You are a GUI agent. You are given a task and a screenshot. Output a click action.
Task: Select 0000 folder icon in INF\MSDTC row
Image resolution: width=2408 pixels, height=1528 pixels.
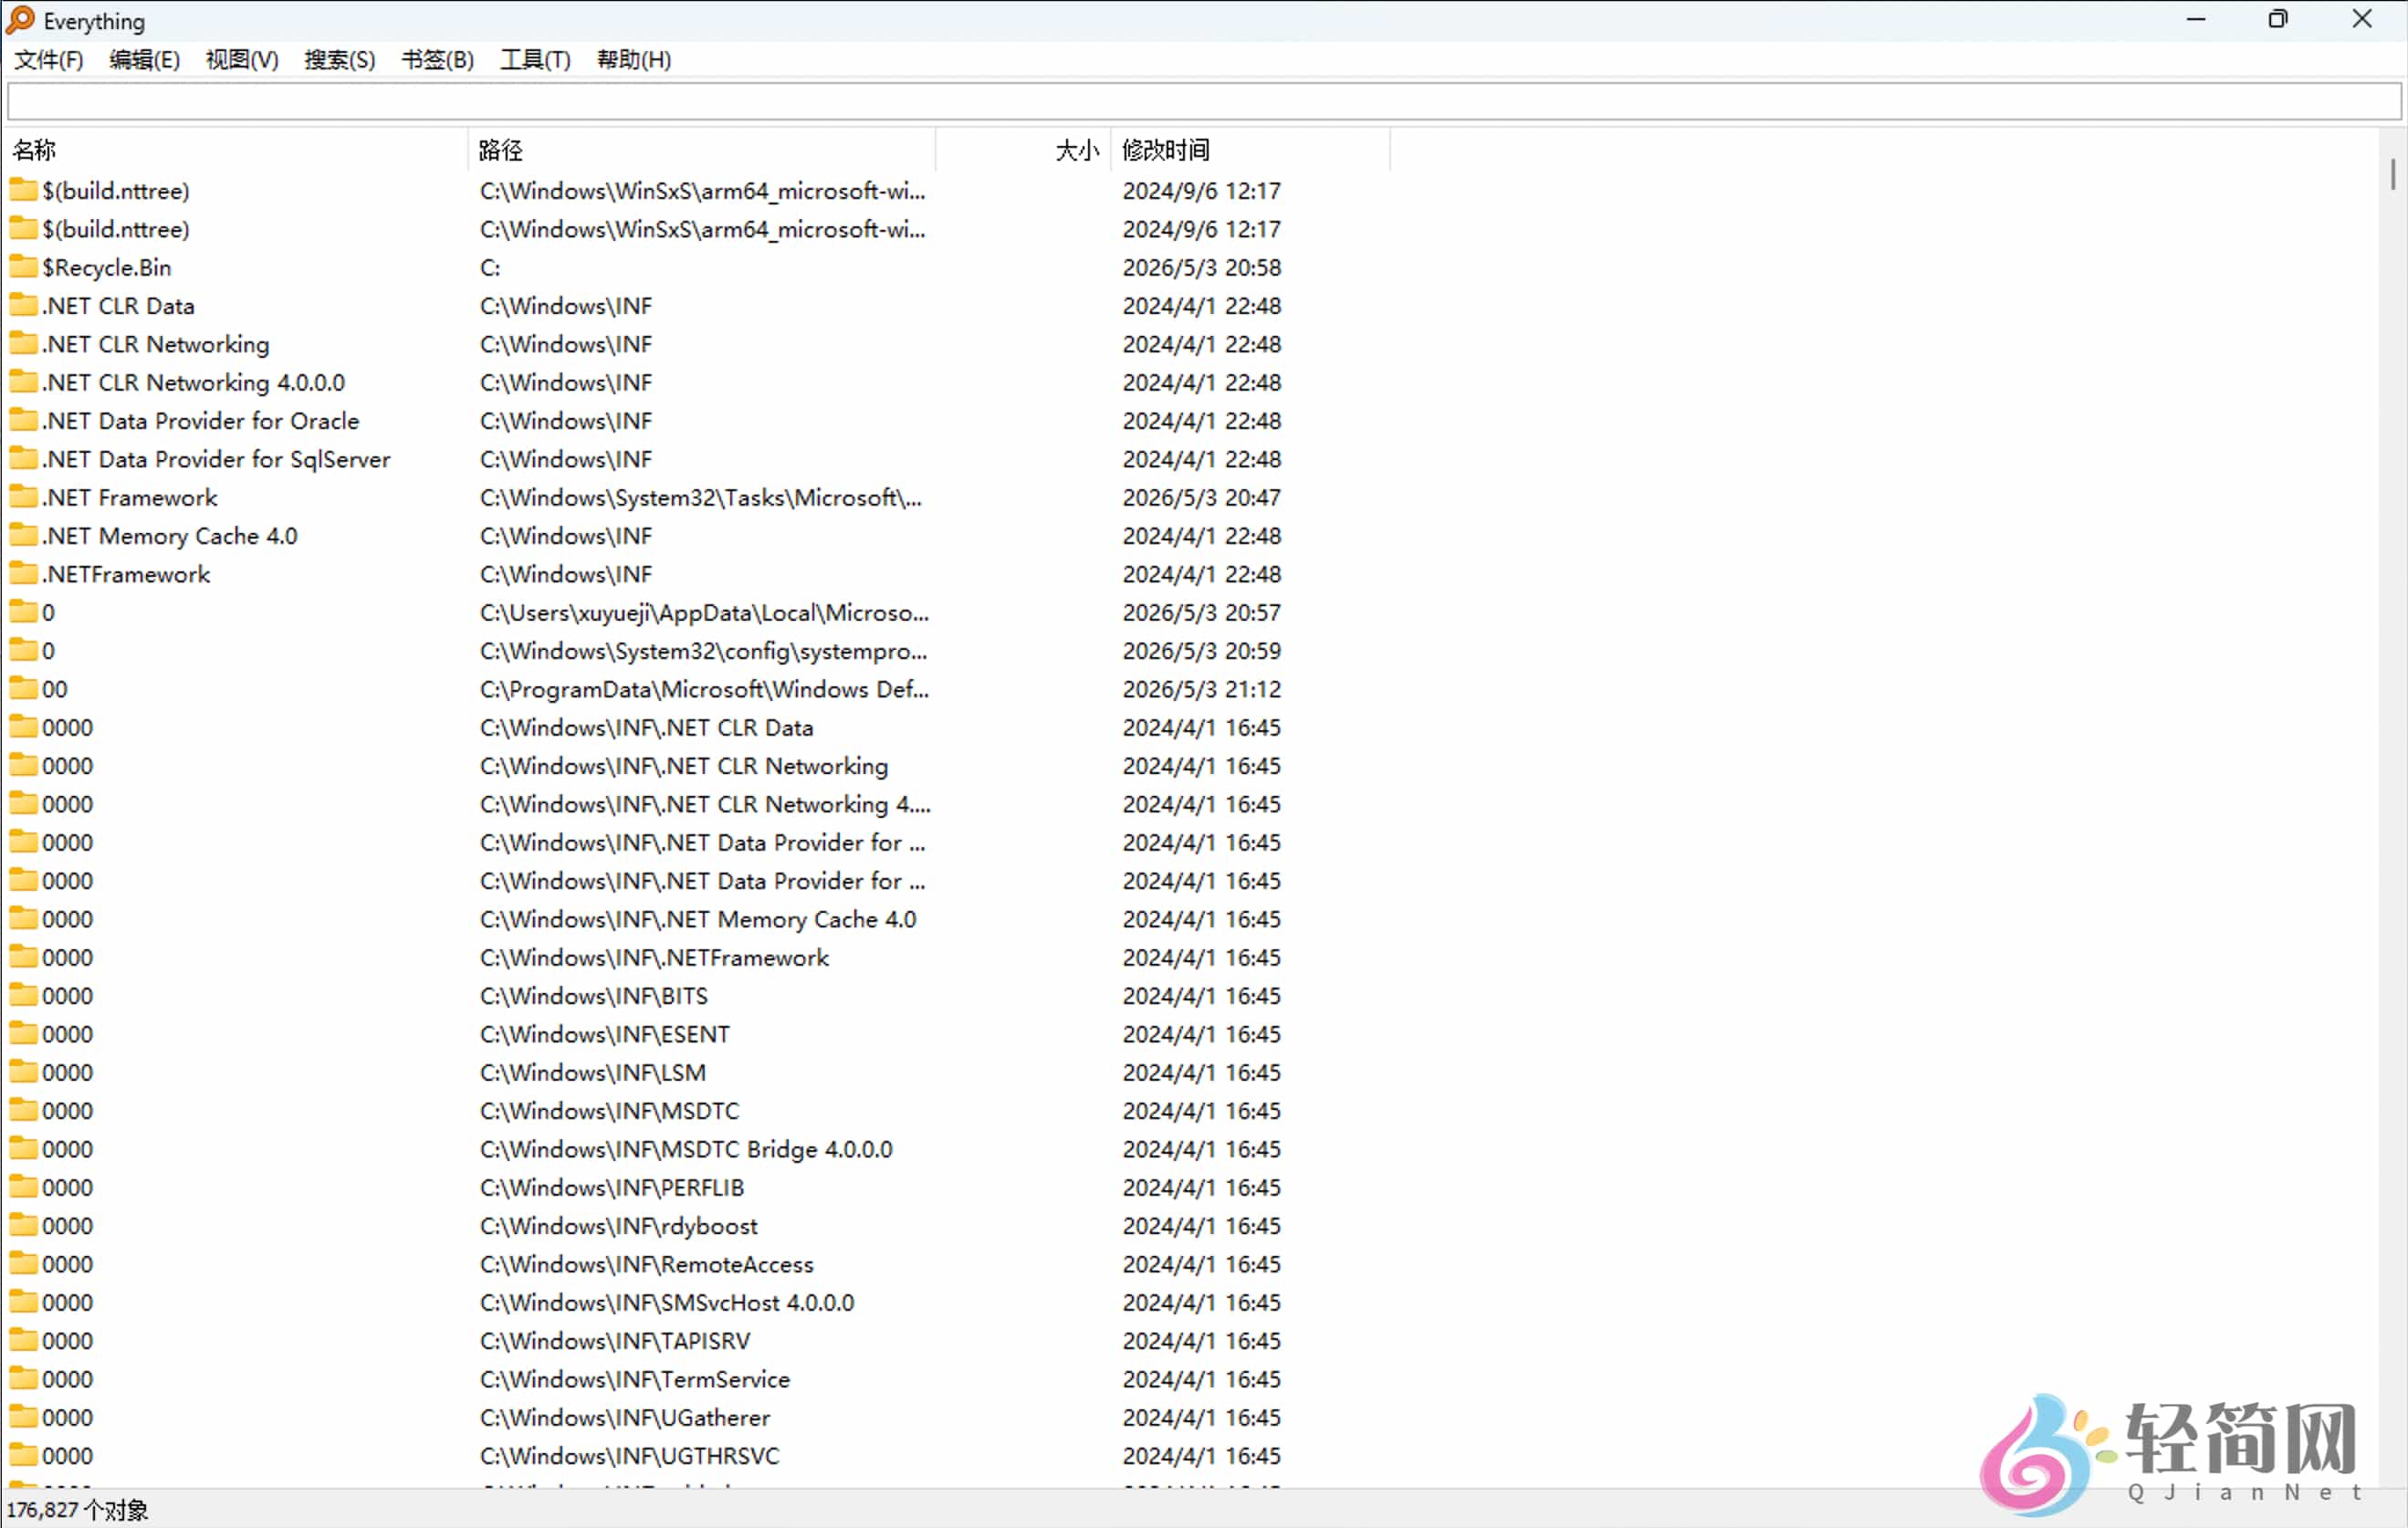coord(23,1110)
